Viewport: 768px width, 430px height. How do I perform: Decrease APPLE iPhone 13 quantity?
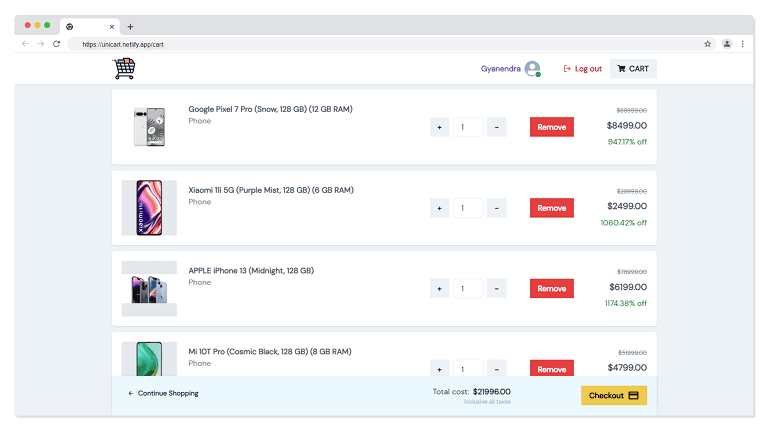pos(497,288)
